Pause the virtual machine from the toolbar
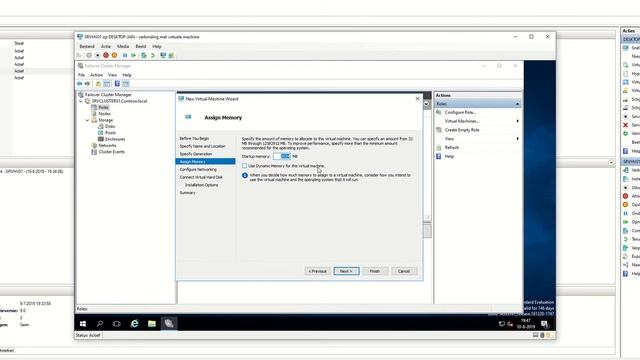640x360 pixels. point(125,55)
